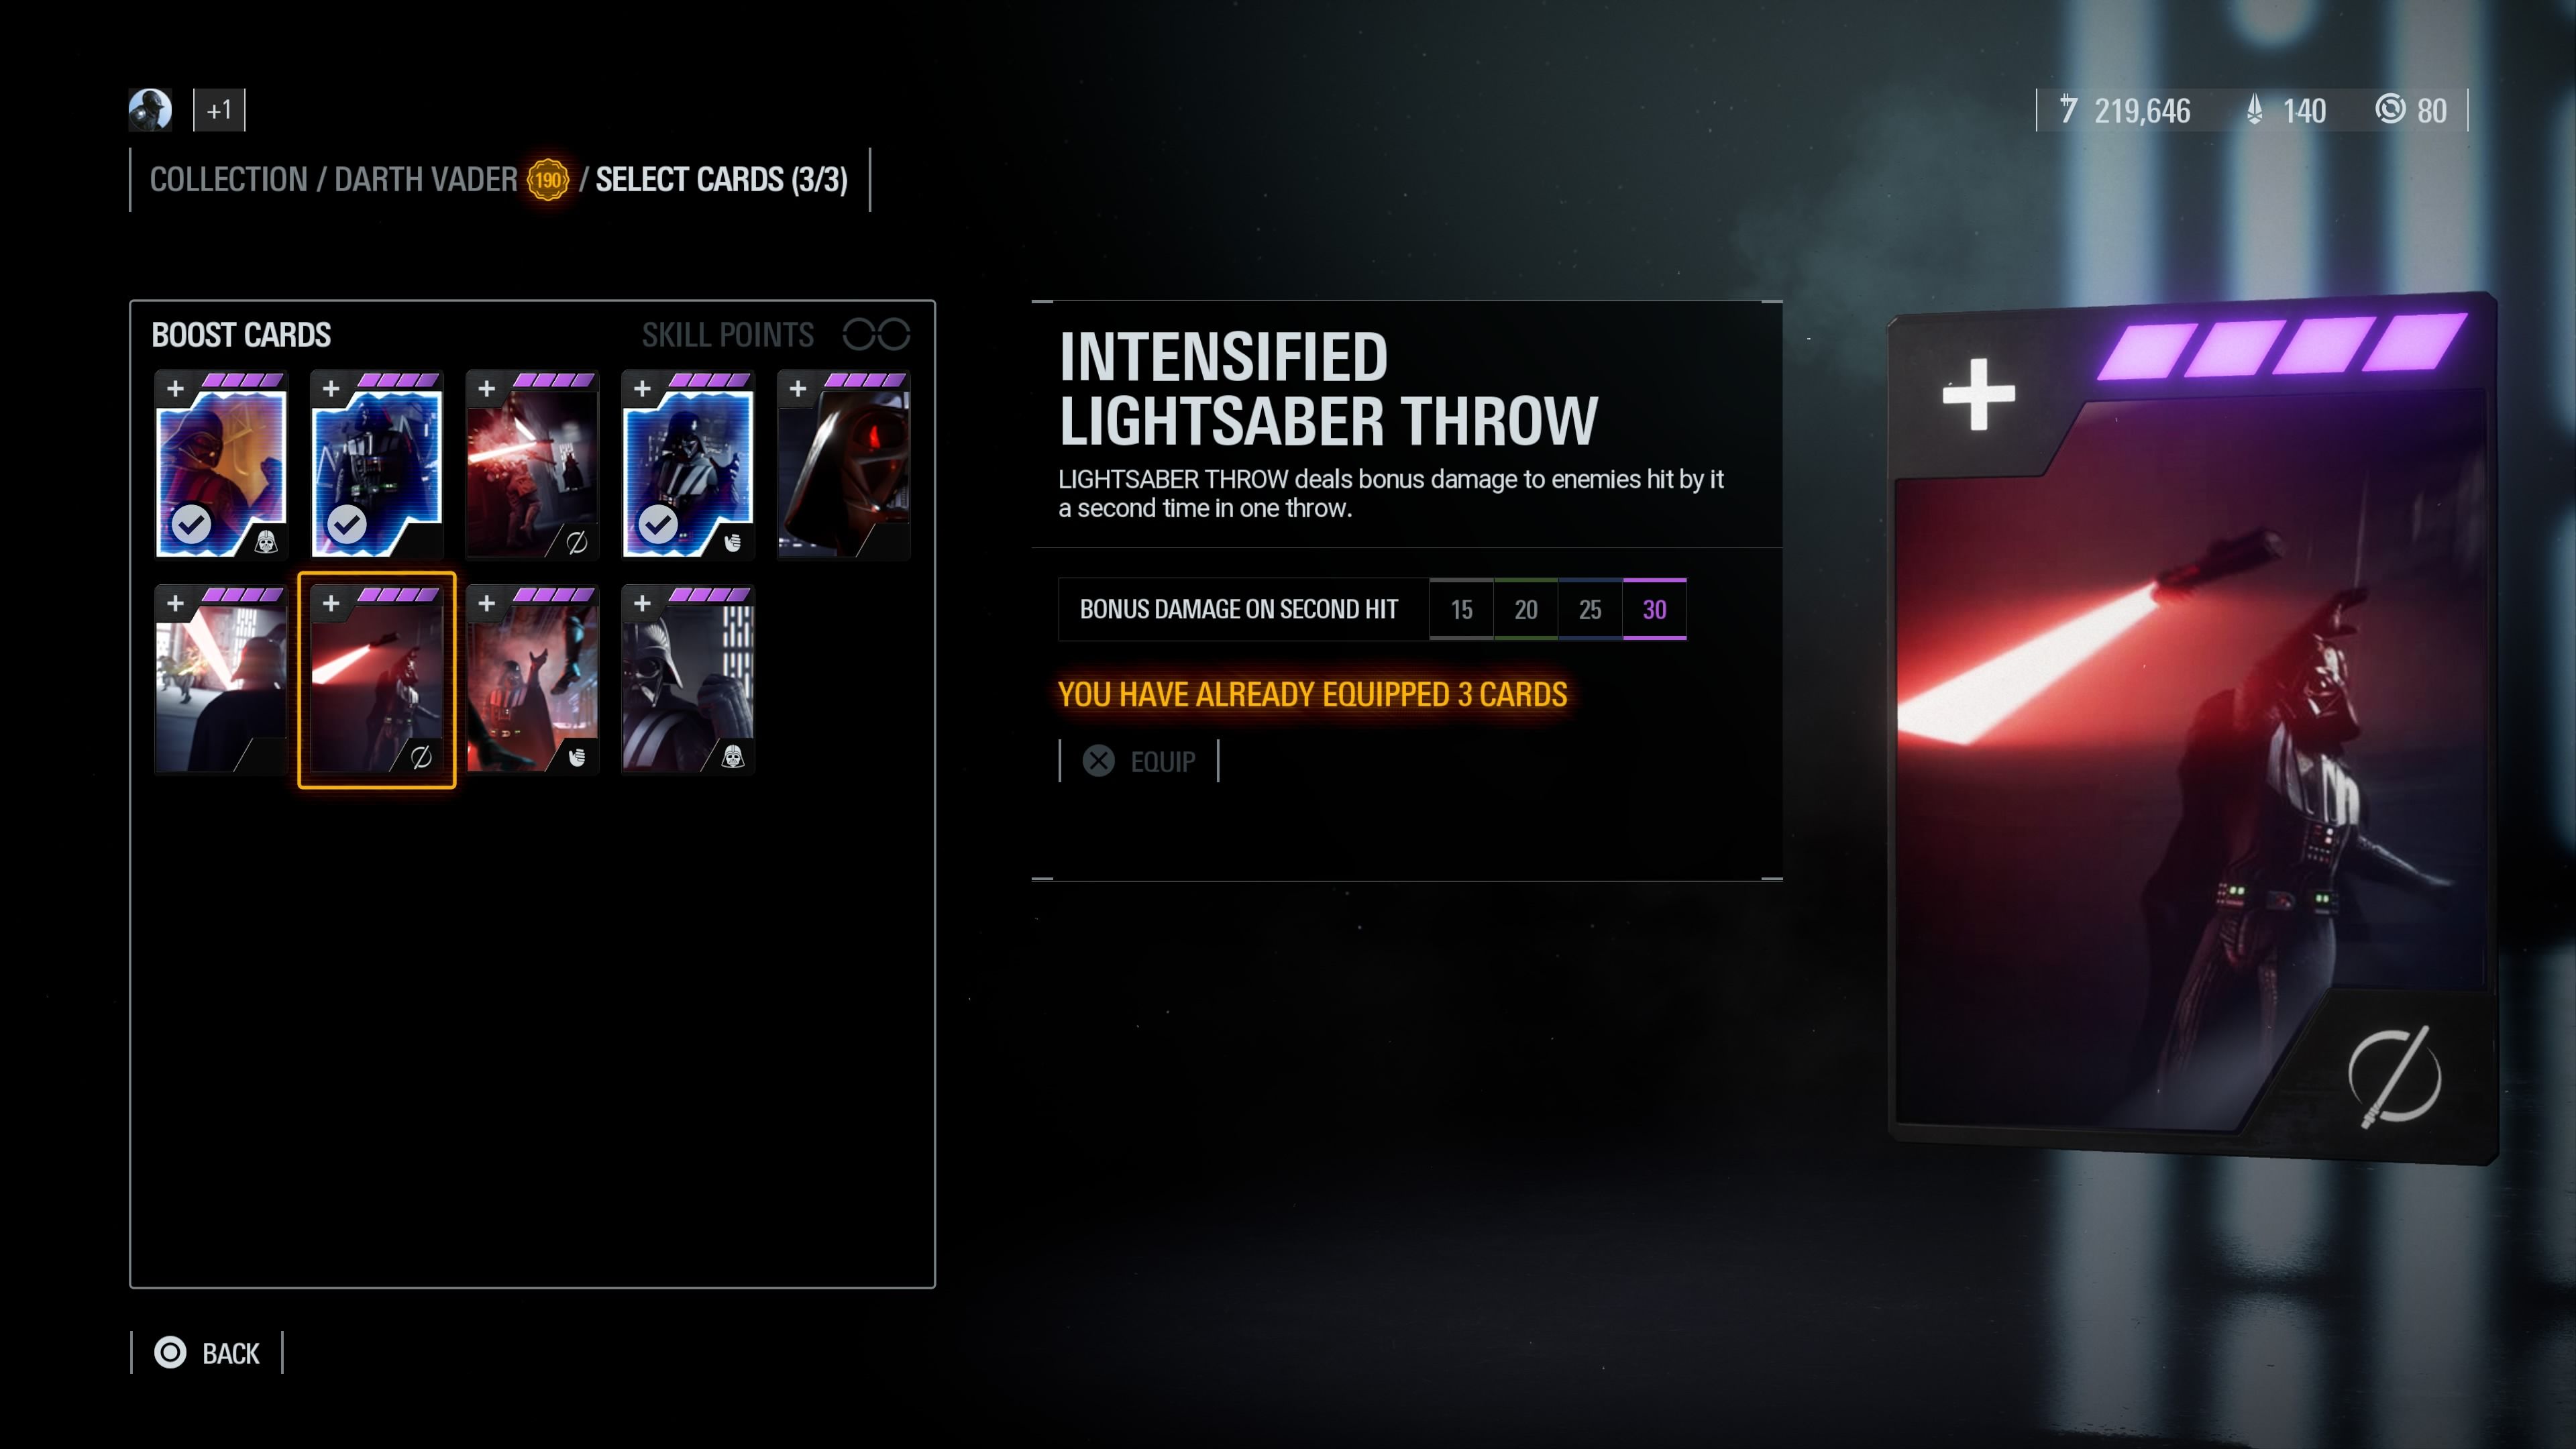Click the credits currency icon beside 219,646
The height and width of the screenshot is (1449, 2576).
point(2068,109)
